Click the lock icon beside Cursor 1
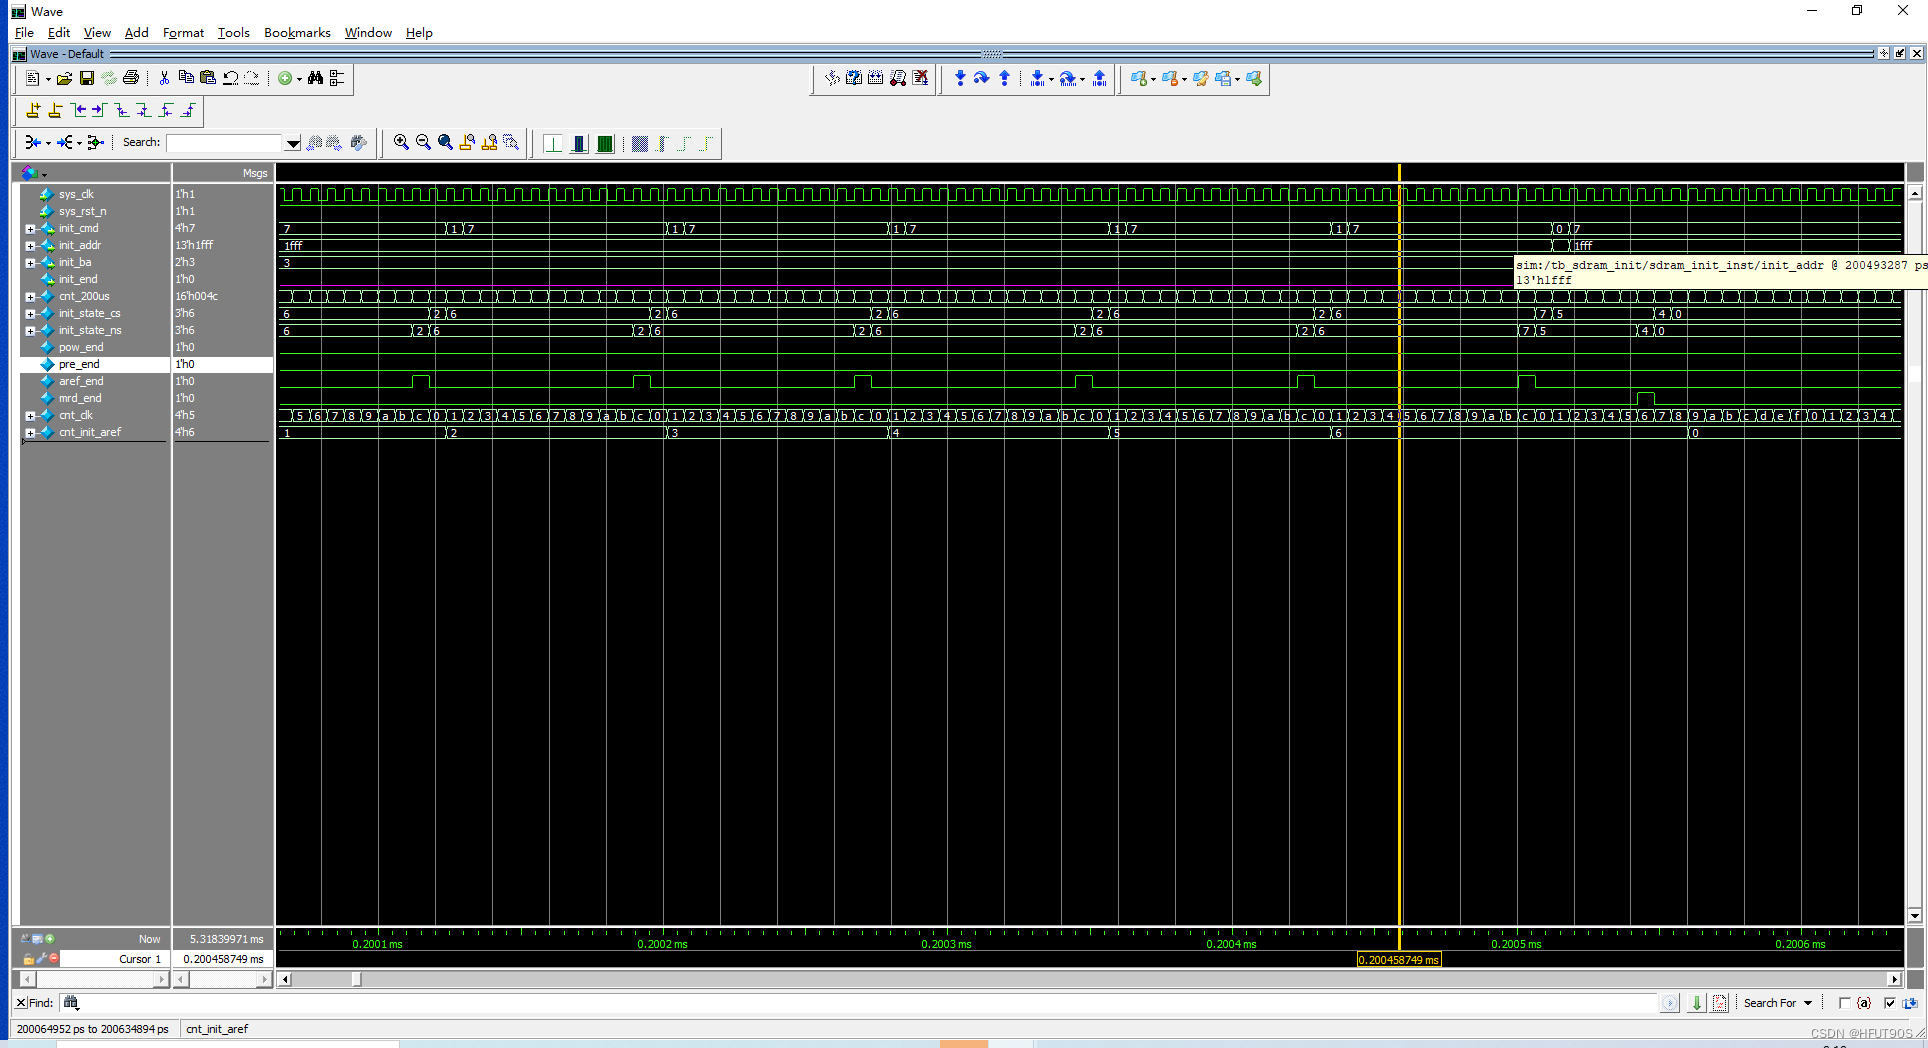 [29, 958]
